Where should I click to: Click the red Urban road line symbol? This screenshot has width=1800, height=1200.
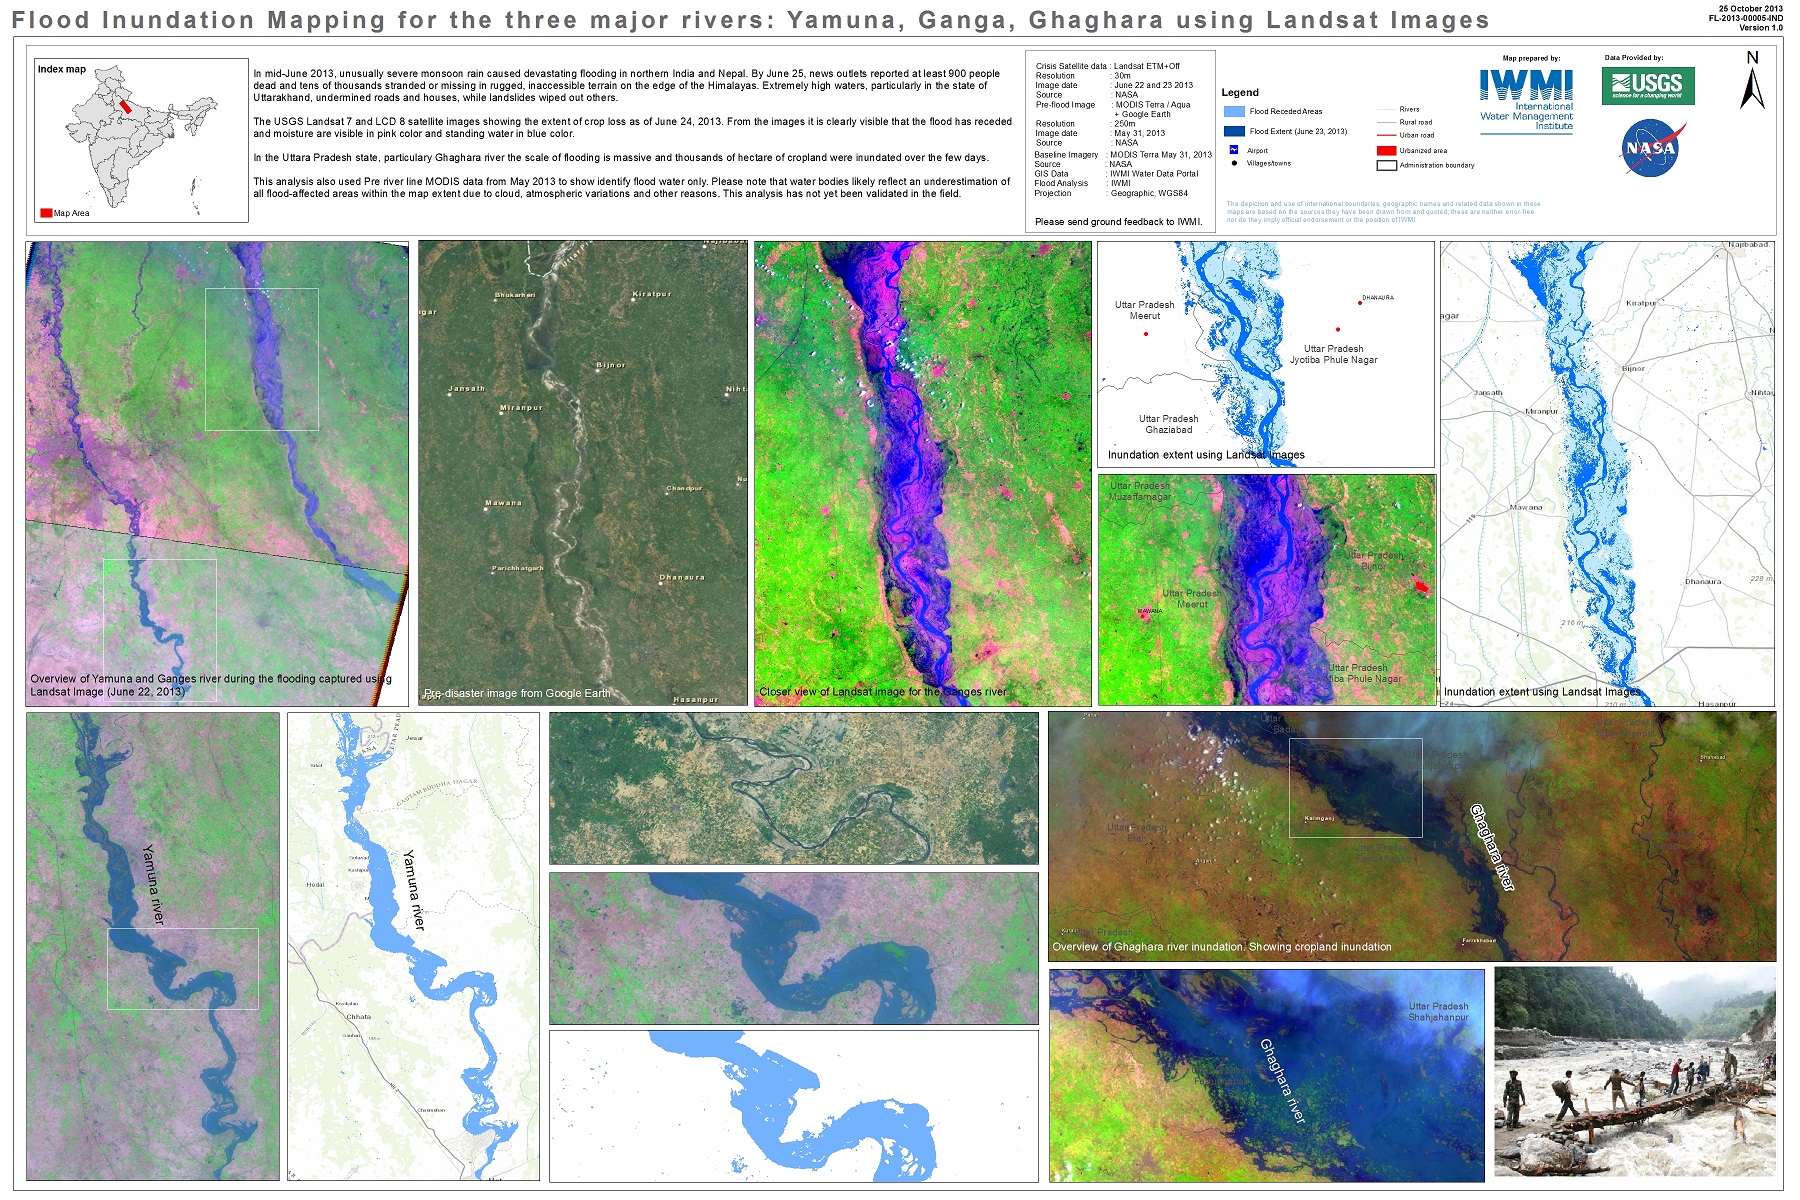tap(1386, 135)
